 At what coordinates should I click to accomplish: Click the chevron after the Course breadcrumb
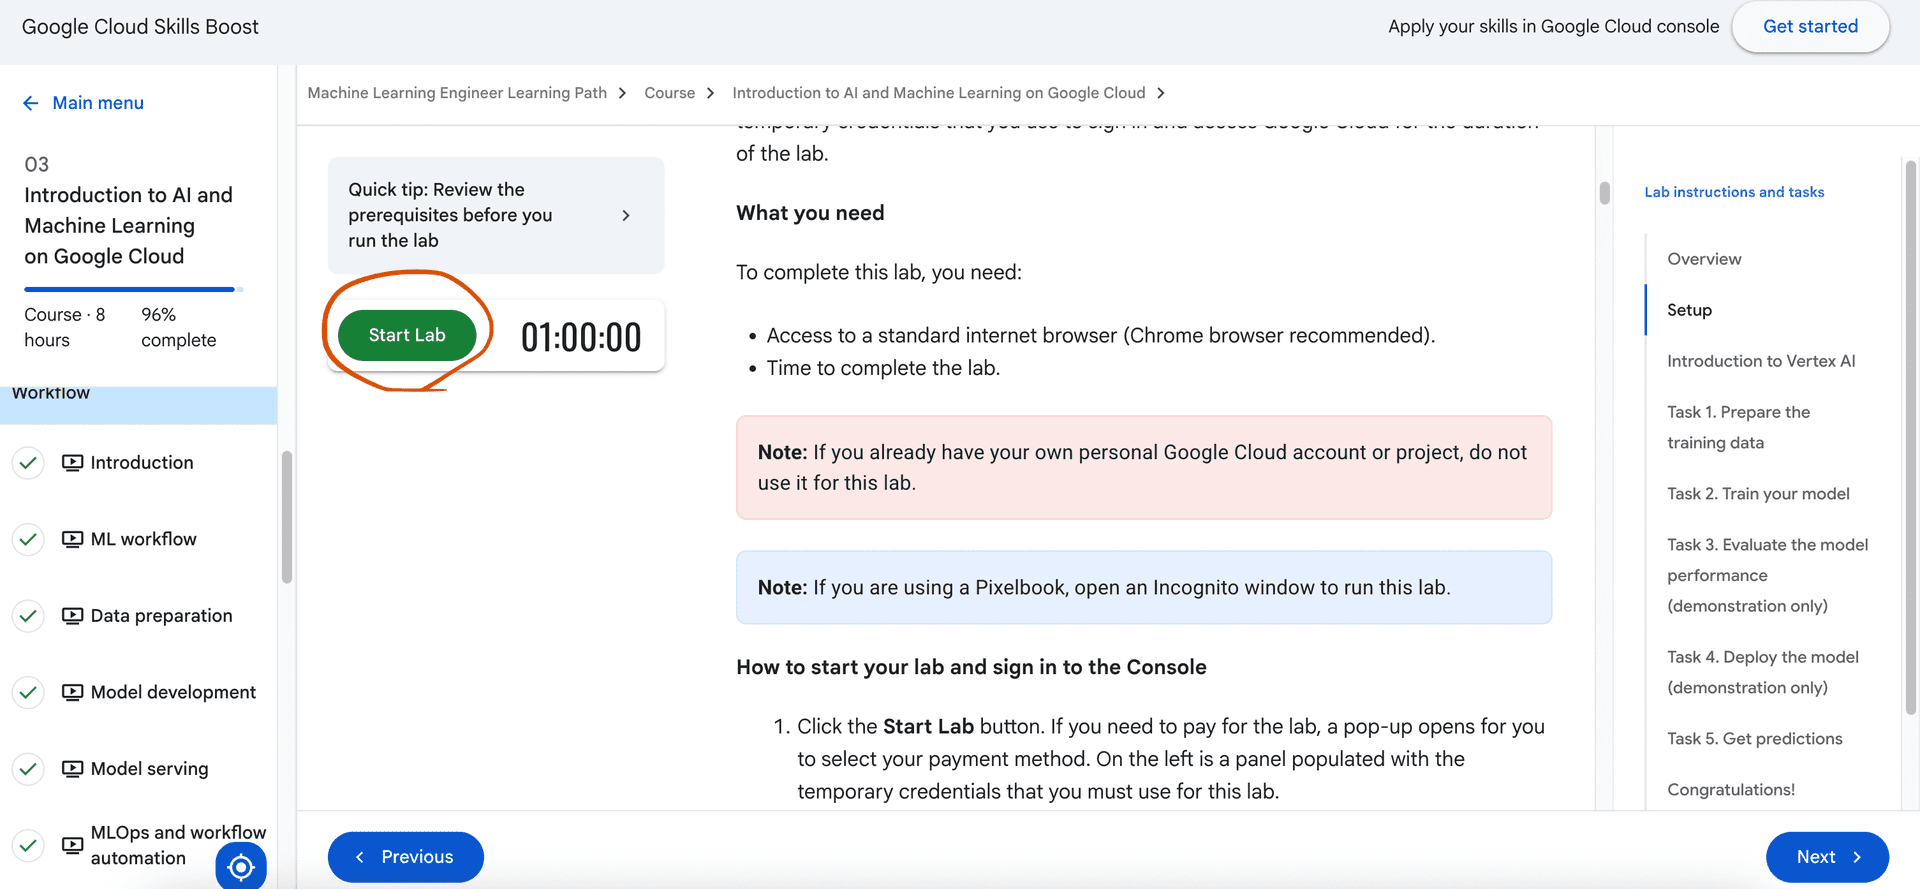coord(710,93)
